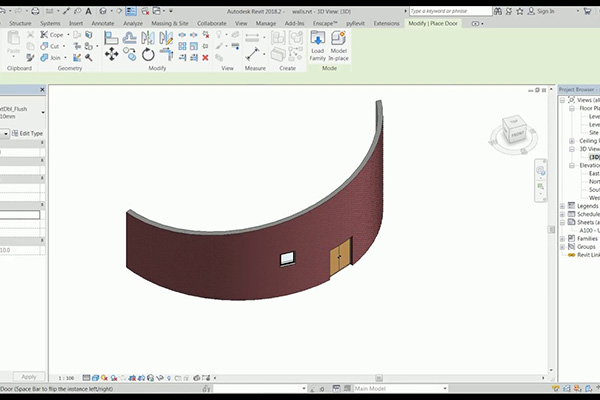Click the Thin Lines icon in quick access
The width and height of the screenshot is (600, 400).
(x=131, y=11)
